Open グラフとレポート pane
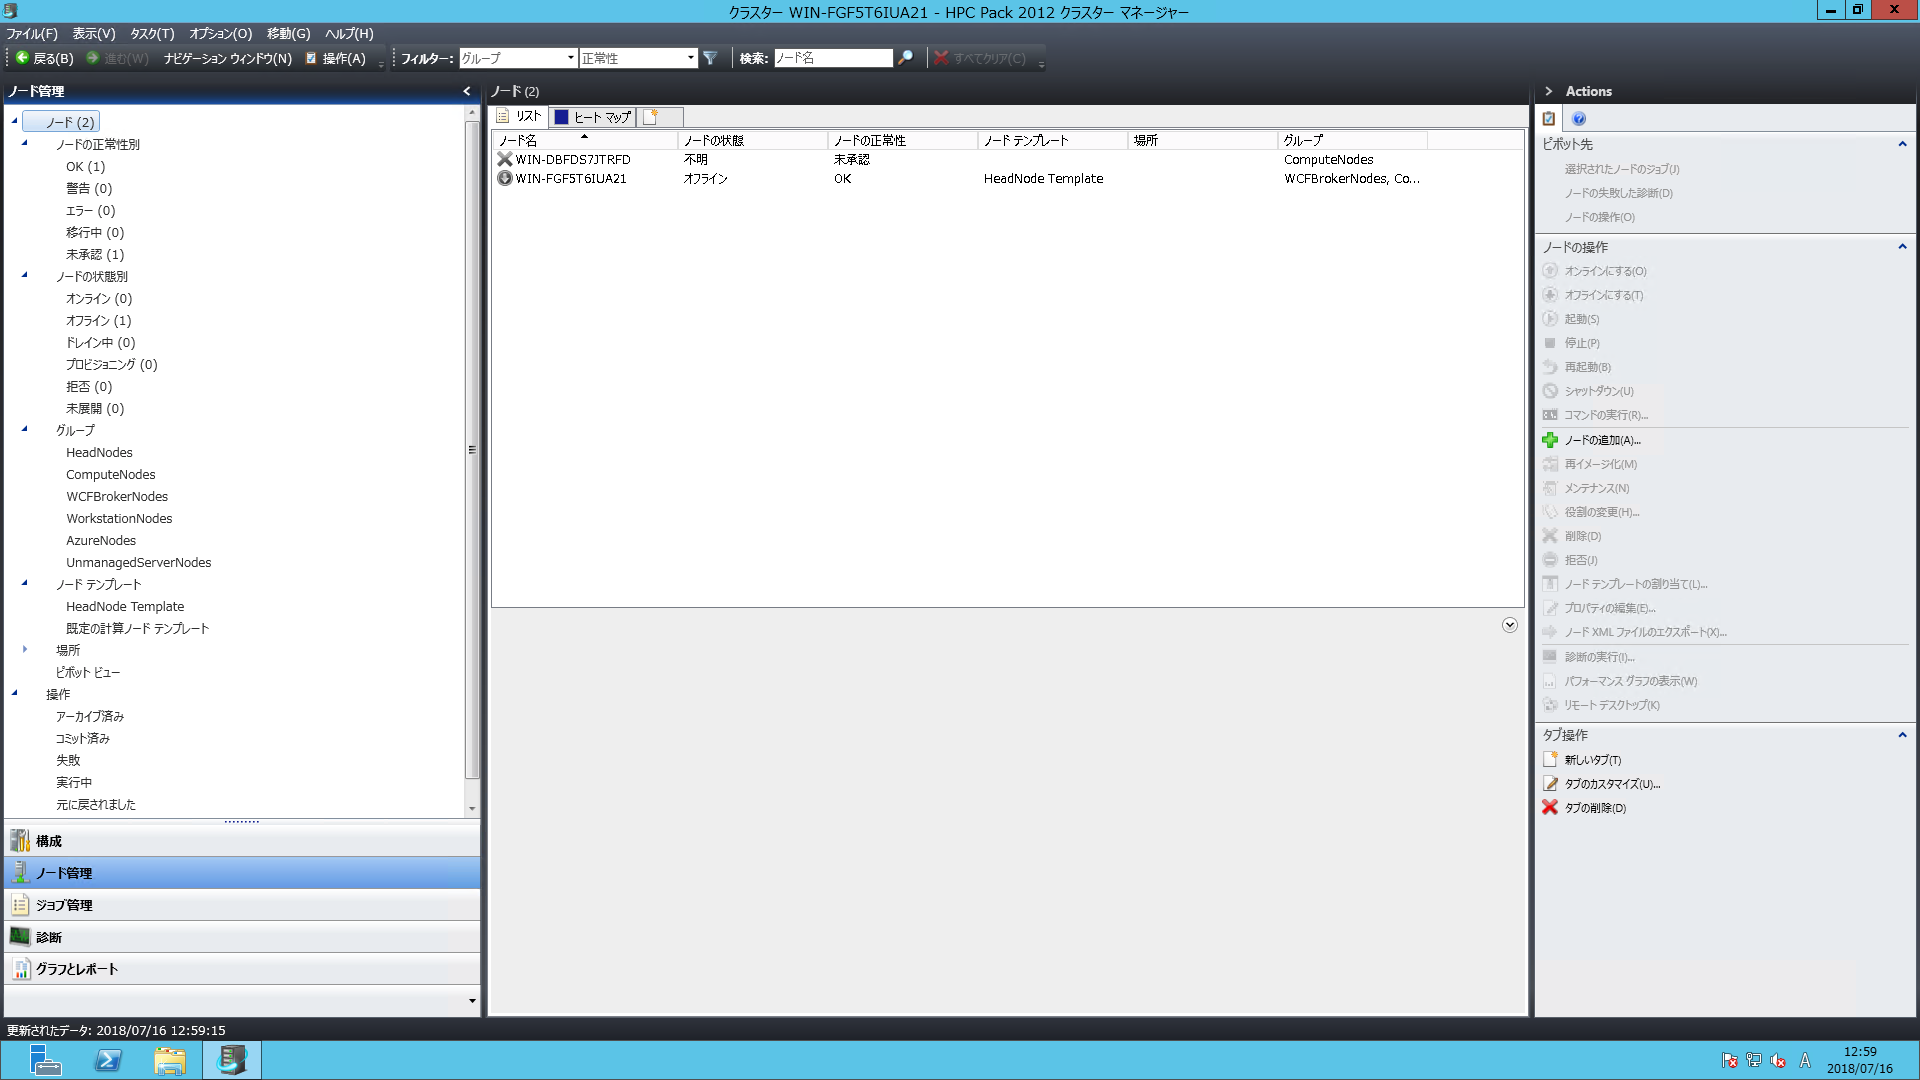Viewport: 1920px width, 1080px height. 75,968
